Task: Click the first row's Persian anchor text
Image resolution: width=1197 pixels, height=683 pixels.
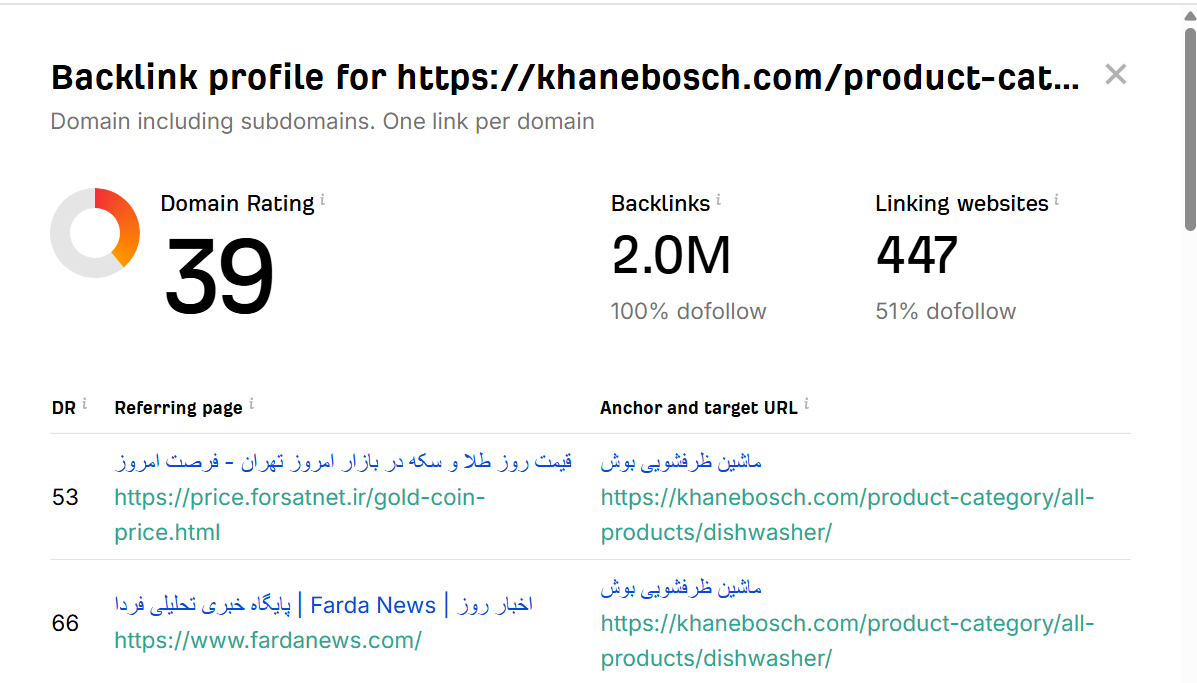Action: pos(681,462)
